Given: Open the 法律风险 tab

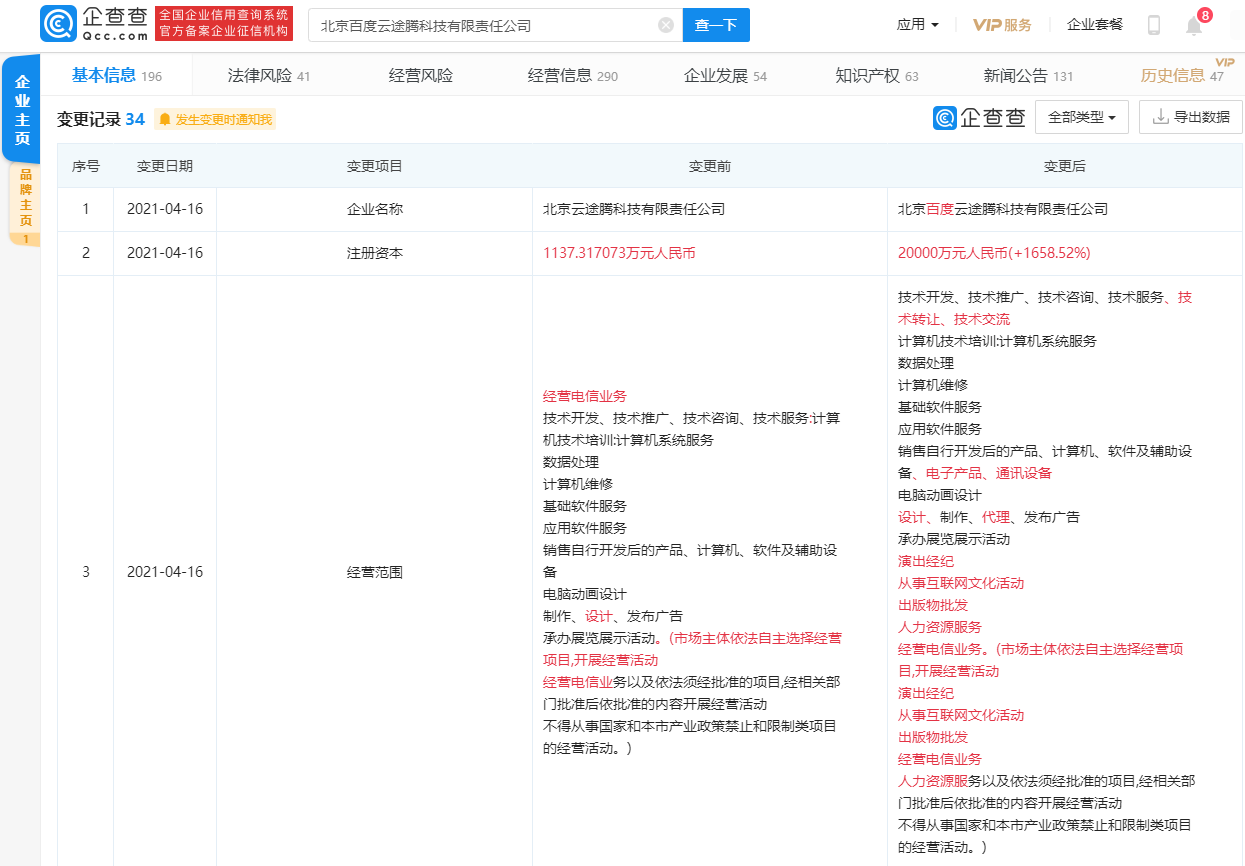Looking at the screenshot, I should 269,76.
